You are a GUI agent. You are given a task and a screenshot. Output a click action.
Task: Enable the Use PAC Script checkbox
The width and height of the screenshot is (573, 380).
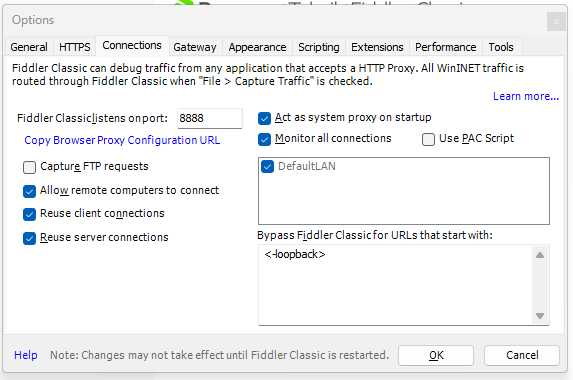tap(428, 139)
